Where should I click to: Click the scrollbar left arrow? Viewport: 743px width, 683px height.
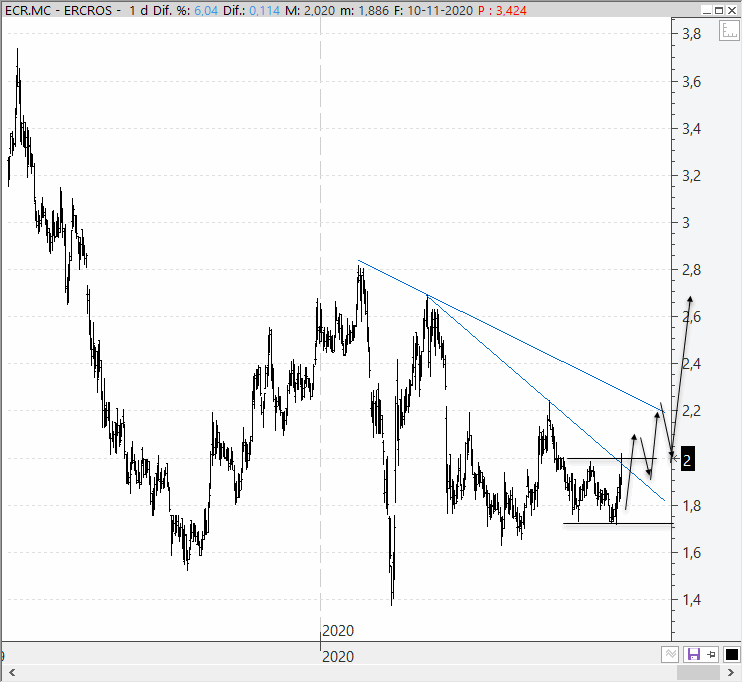[x=12, y=672]
